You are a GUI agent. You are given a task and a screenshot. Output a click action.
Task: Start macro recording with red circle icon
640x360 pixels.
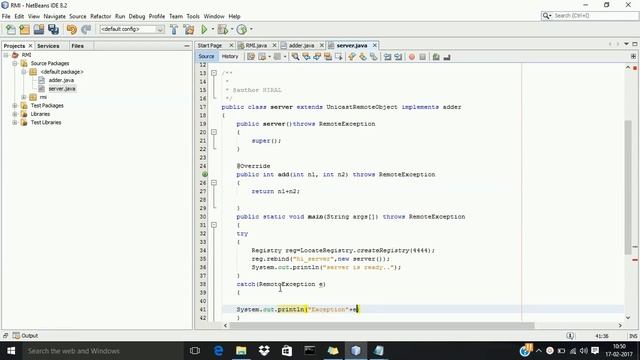click(412, 57)
